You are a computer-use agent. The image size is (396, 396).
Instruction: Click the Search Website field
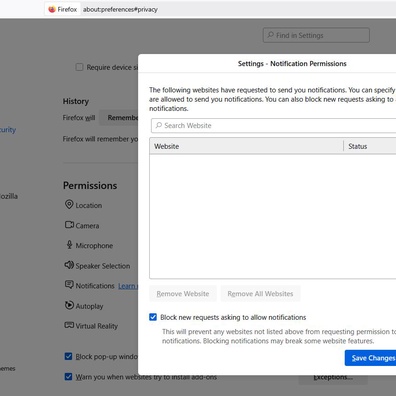click(274, 125)
